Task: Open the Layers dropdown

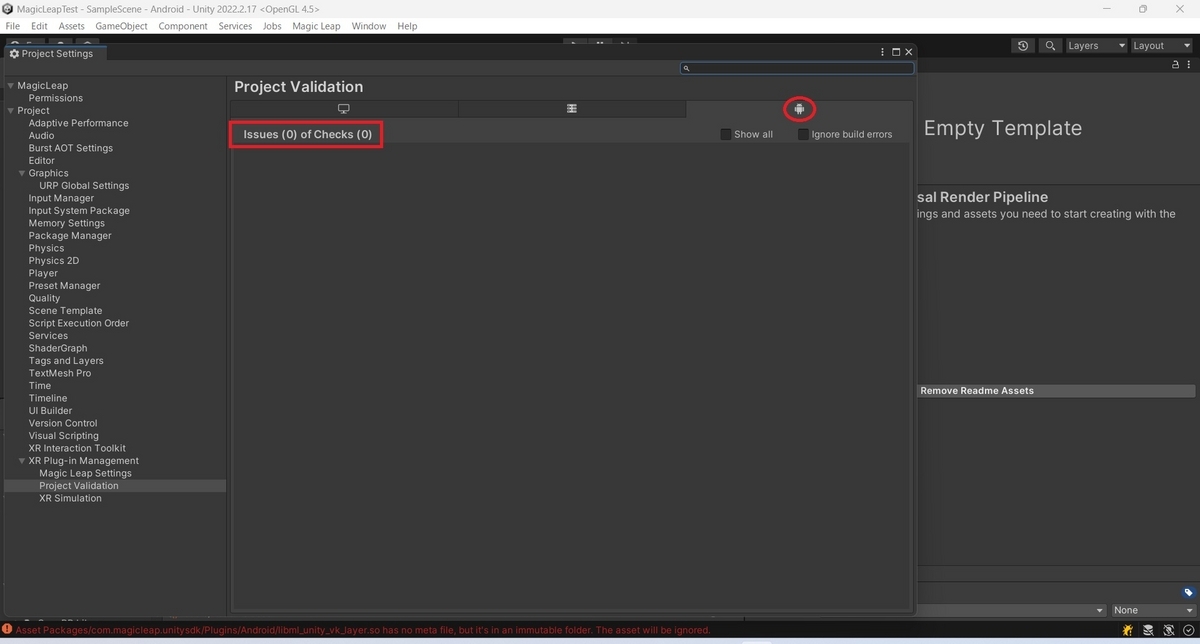Action: (1096, 46)
